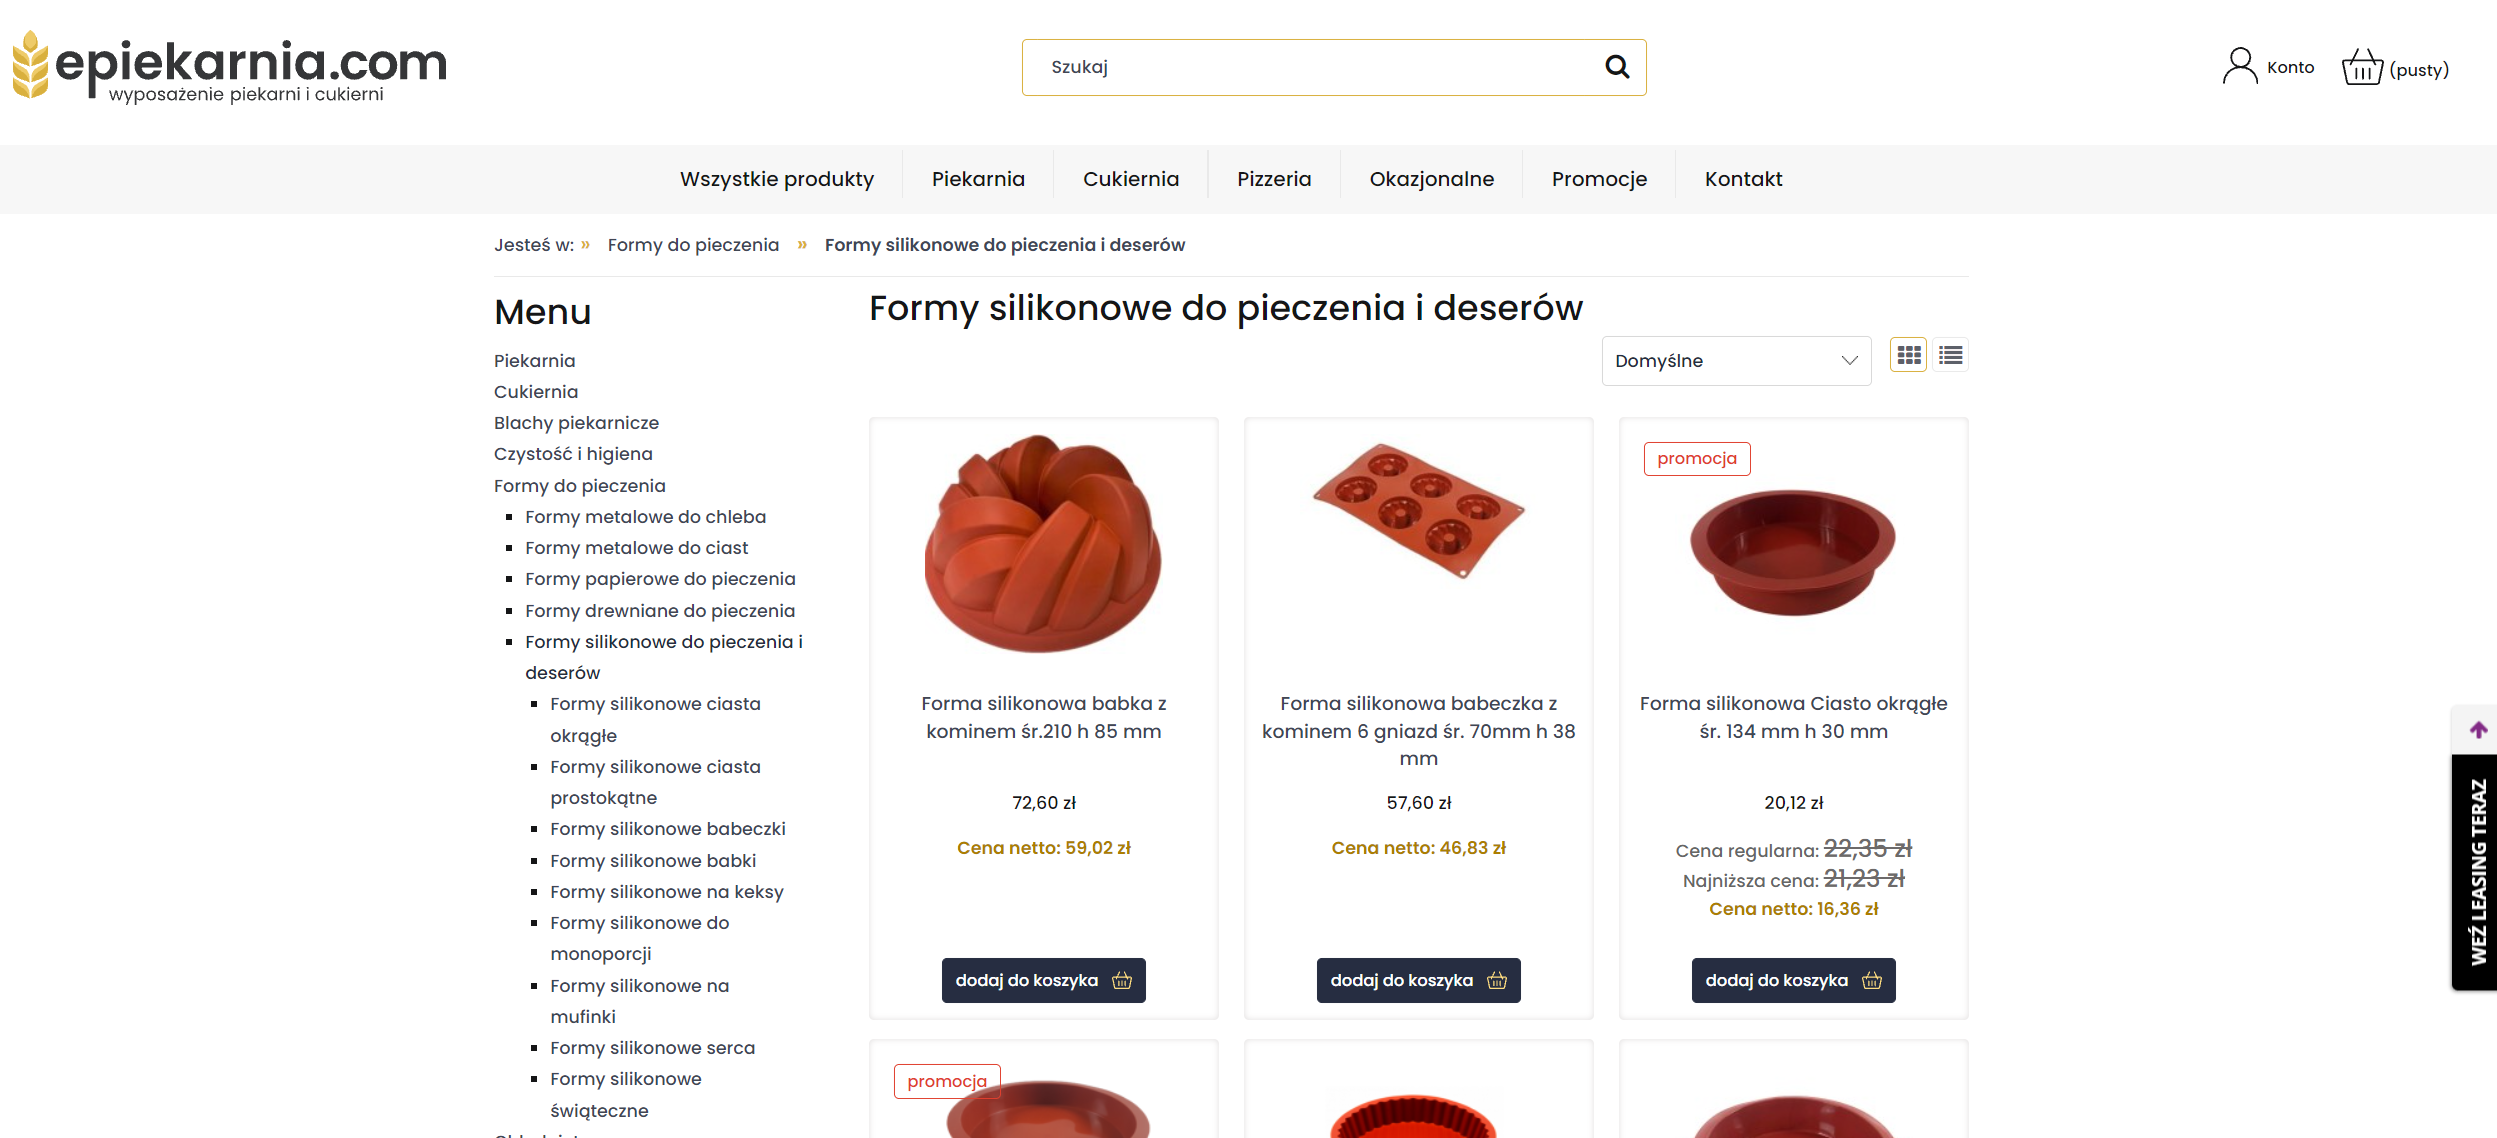Add babka z kominem form to cart
The height and width of the screenshot is (1138, 2497).
(1043, 980)
